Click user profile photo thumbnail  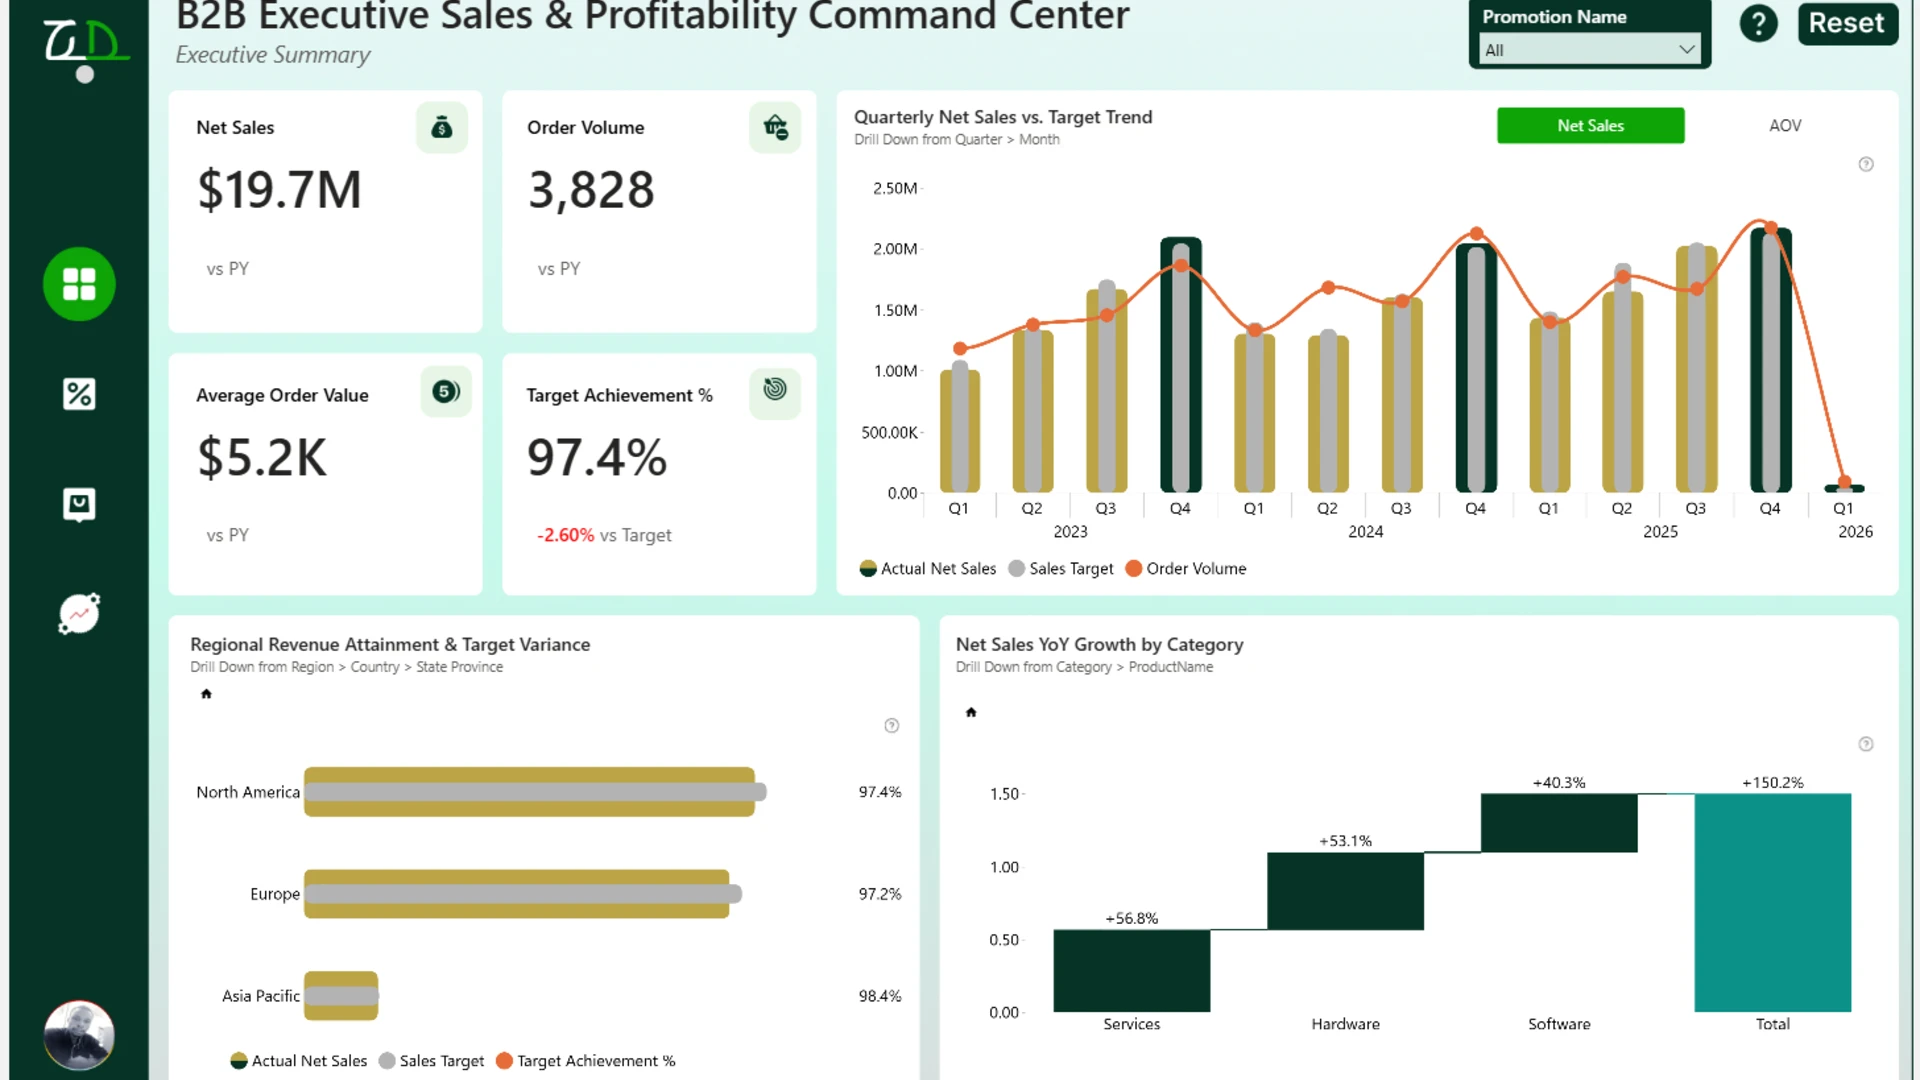coord(79,1035)
